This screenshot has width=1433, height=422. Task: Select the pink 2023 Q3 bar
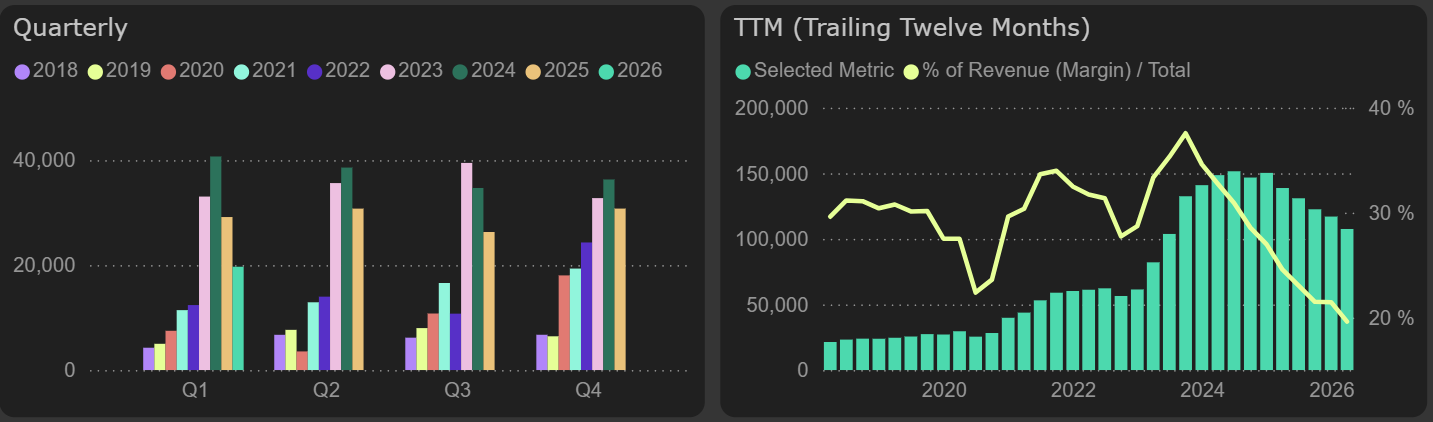click(x=466, y=266)
